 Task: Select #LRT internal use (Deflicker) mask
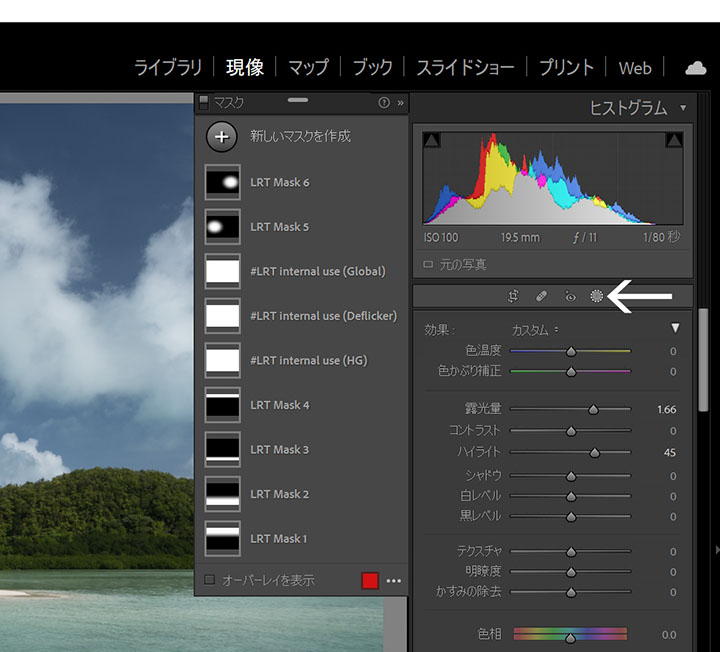[301, 316]
